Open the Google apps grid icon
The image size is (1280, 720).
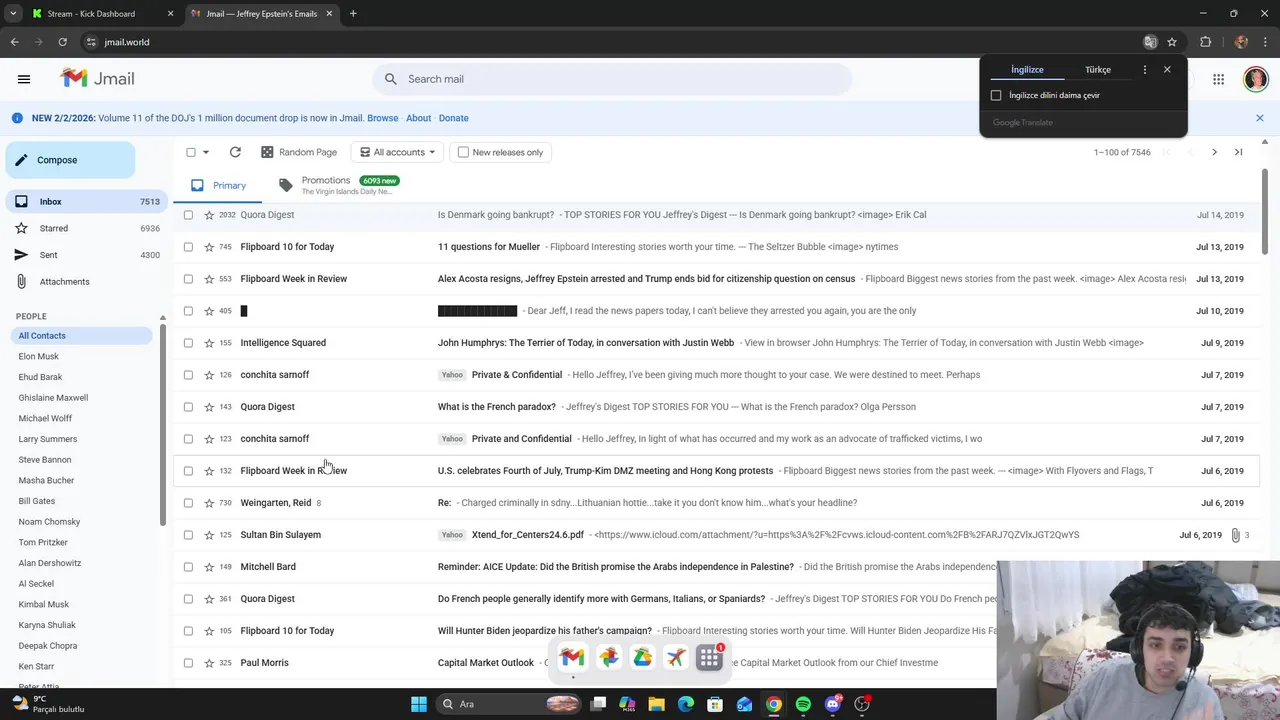point(1218,79)
